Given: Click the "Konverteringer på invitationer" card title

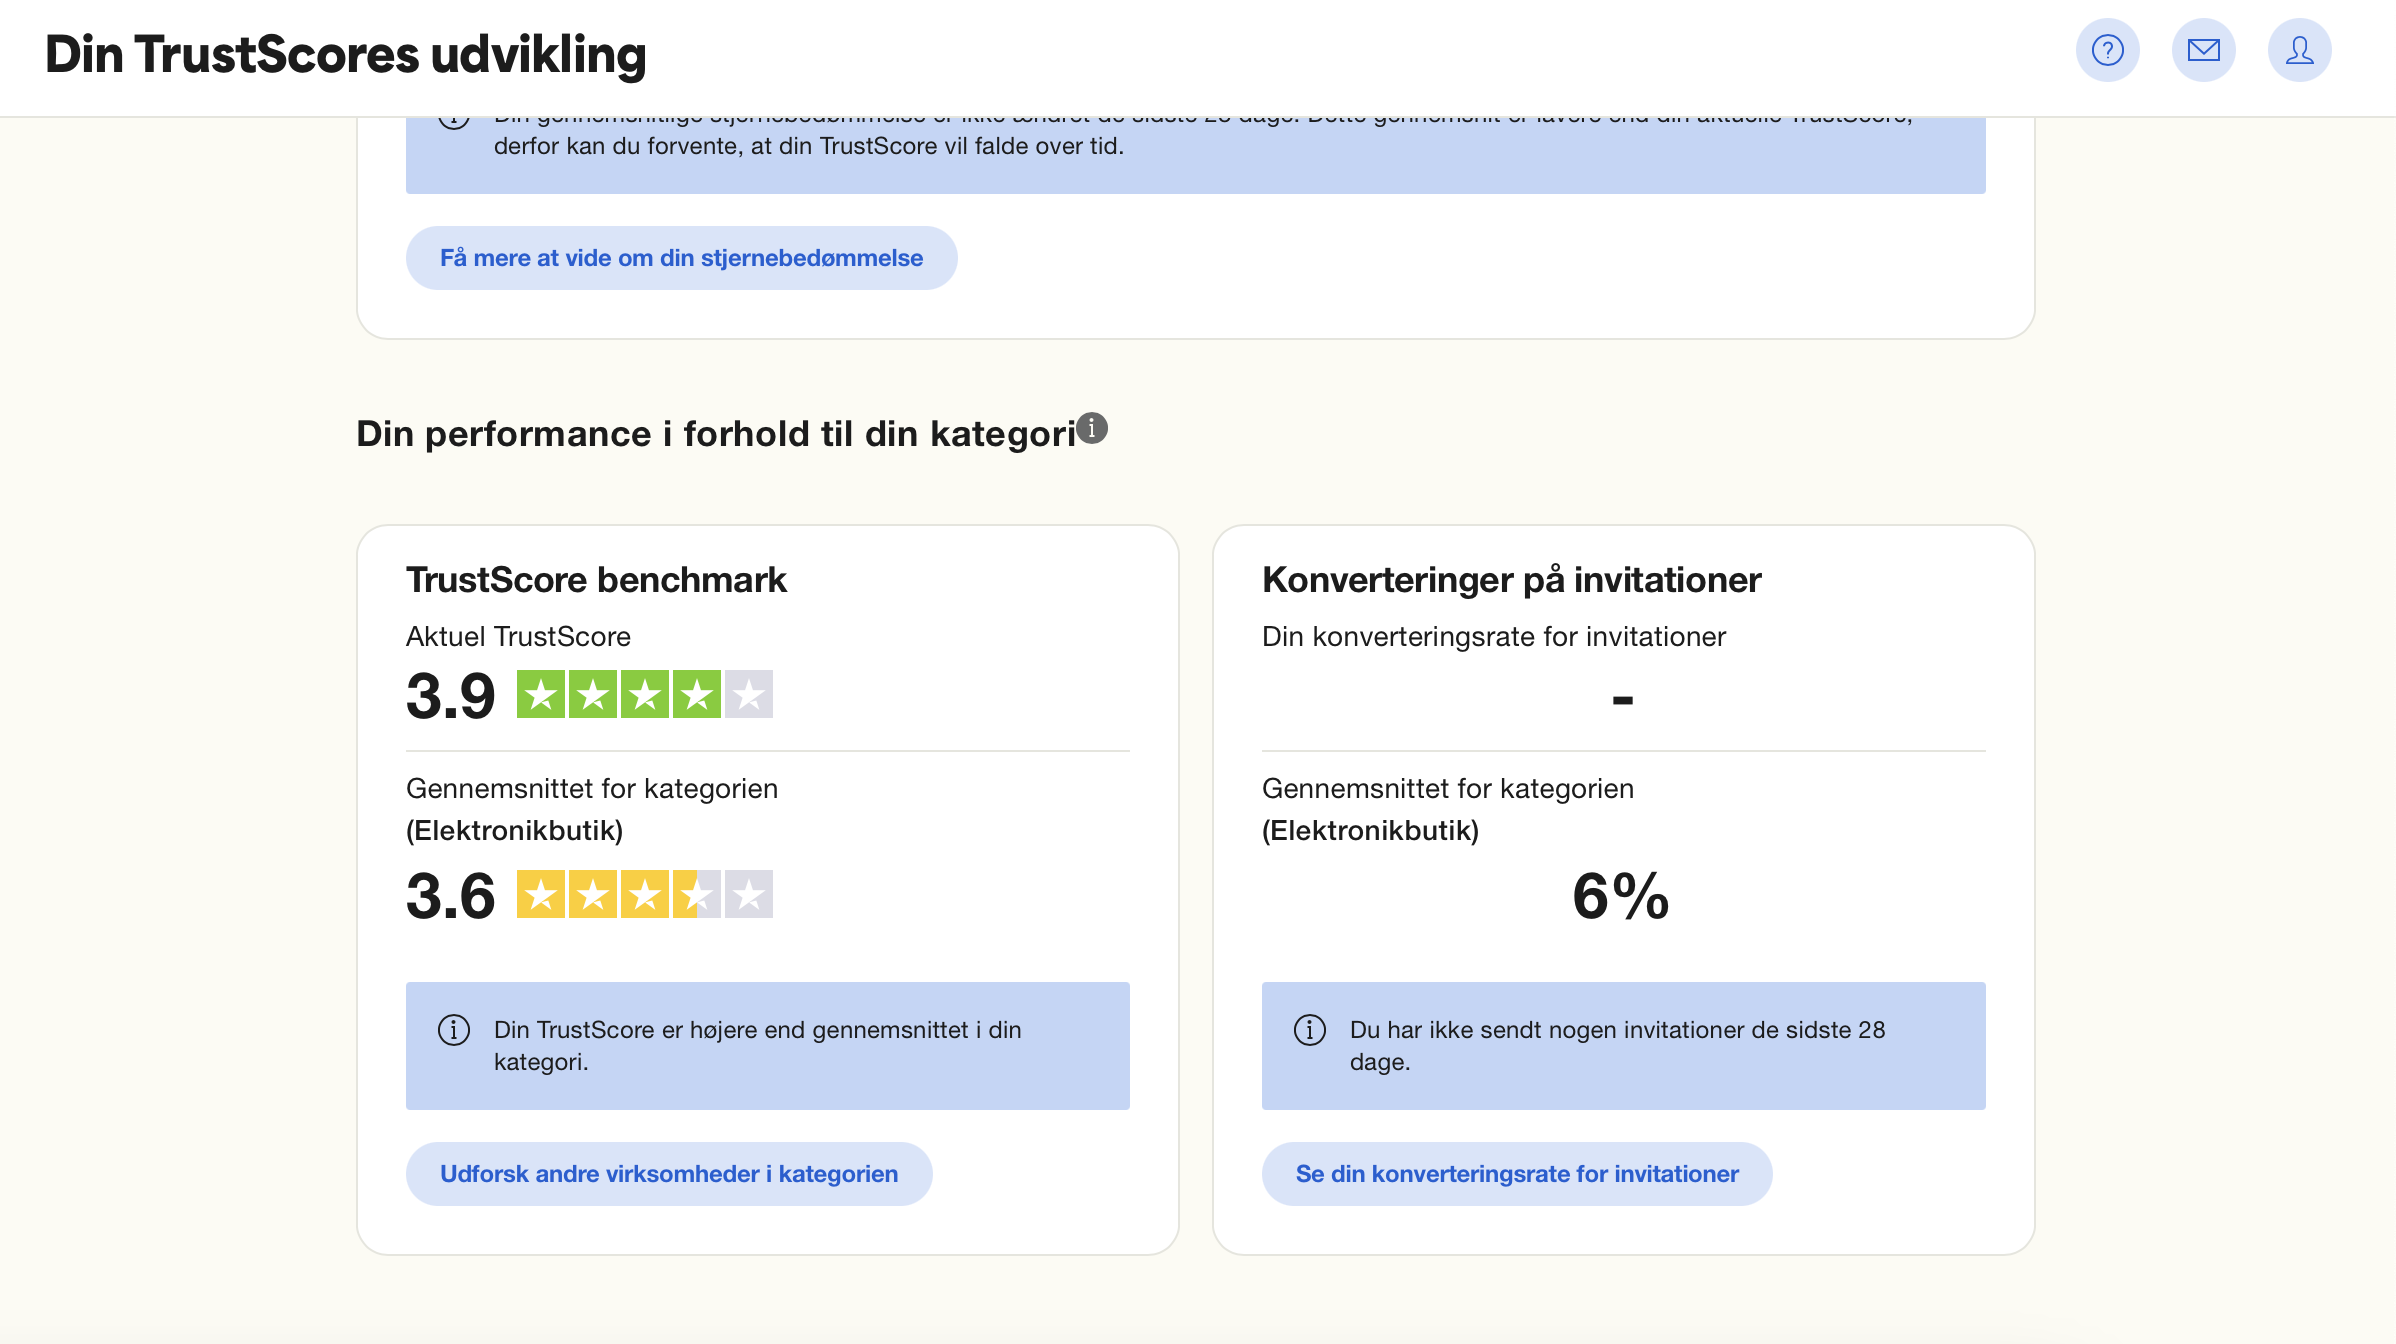Looking at the screenshot, I should point(1511,580).
